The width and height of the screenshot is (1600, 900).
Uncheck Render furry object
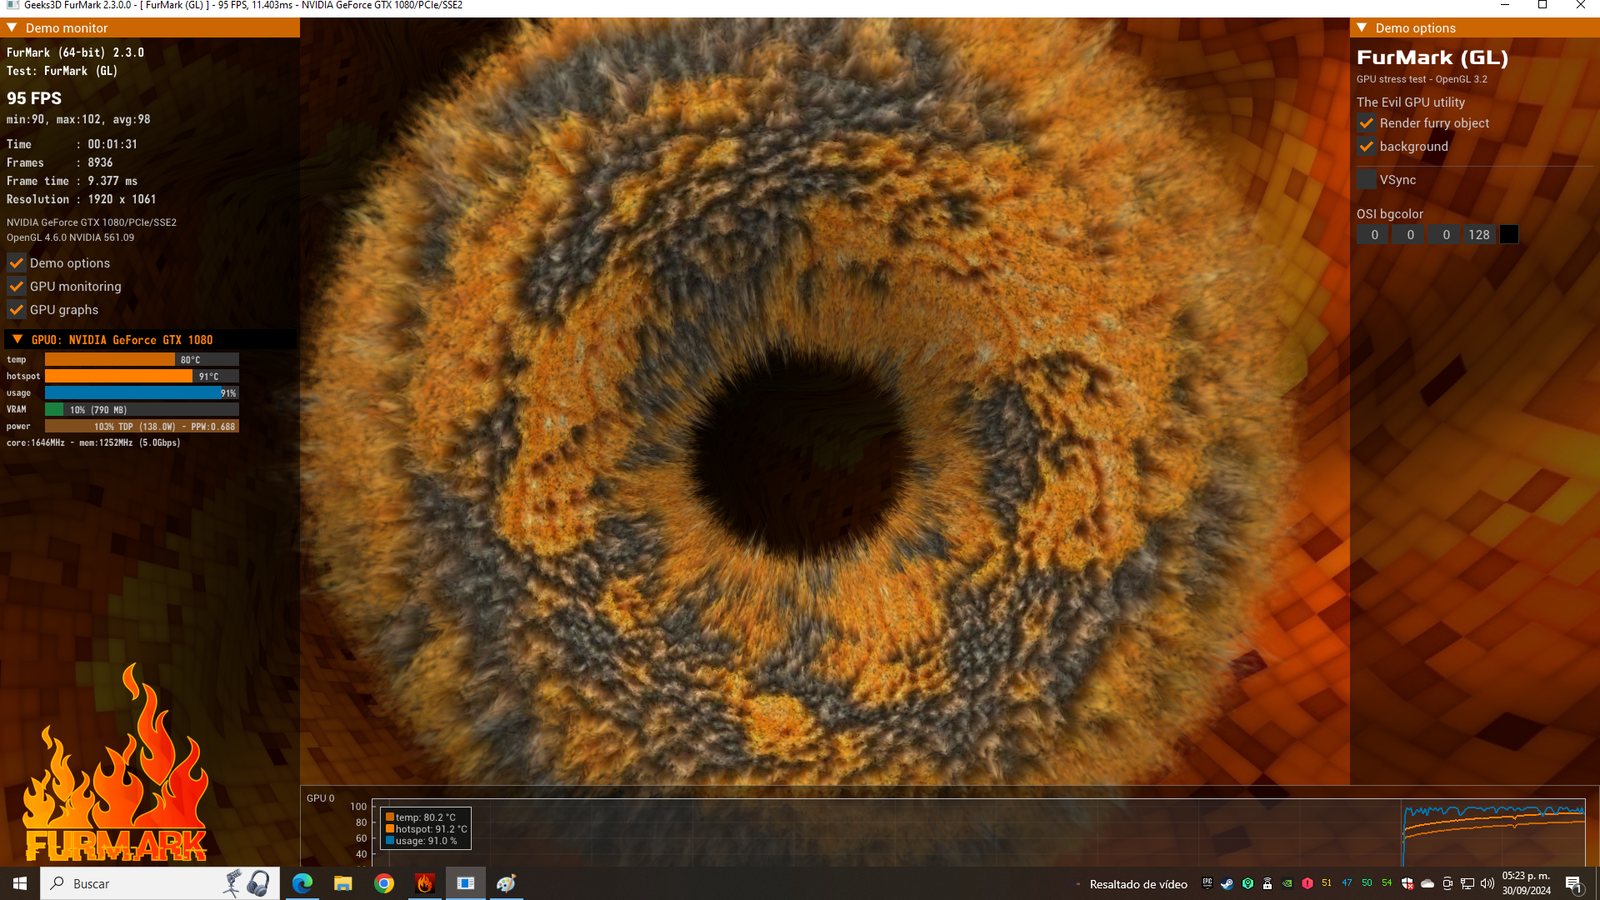1366,123
